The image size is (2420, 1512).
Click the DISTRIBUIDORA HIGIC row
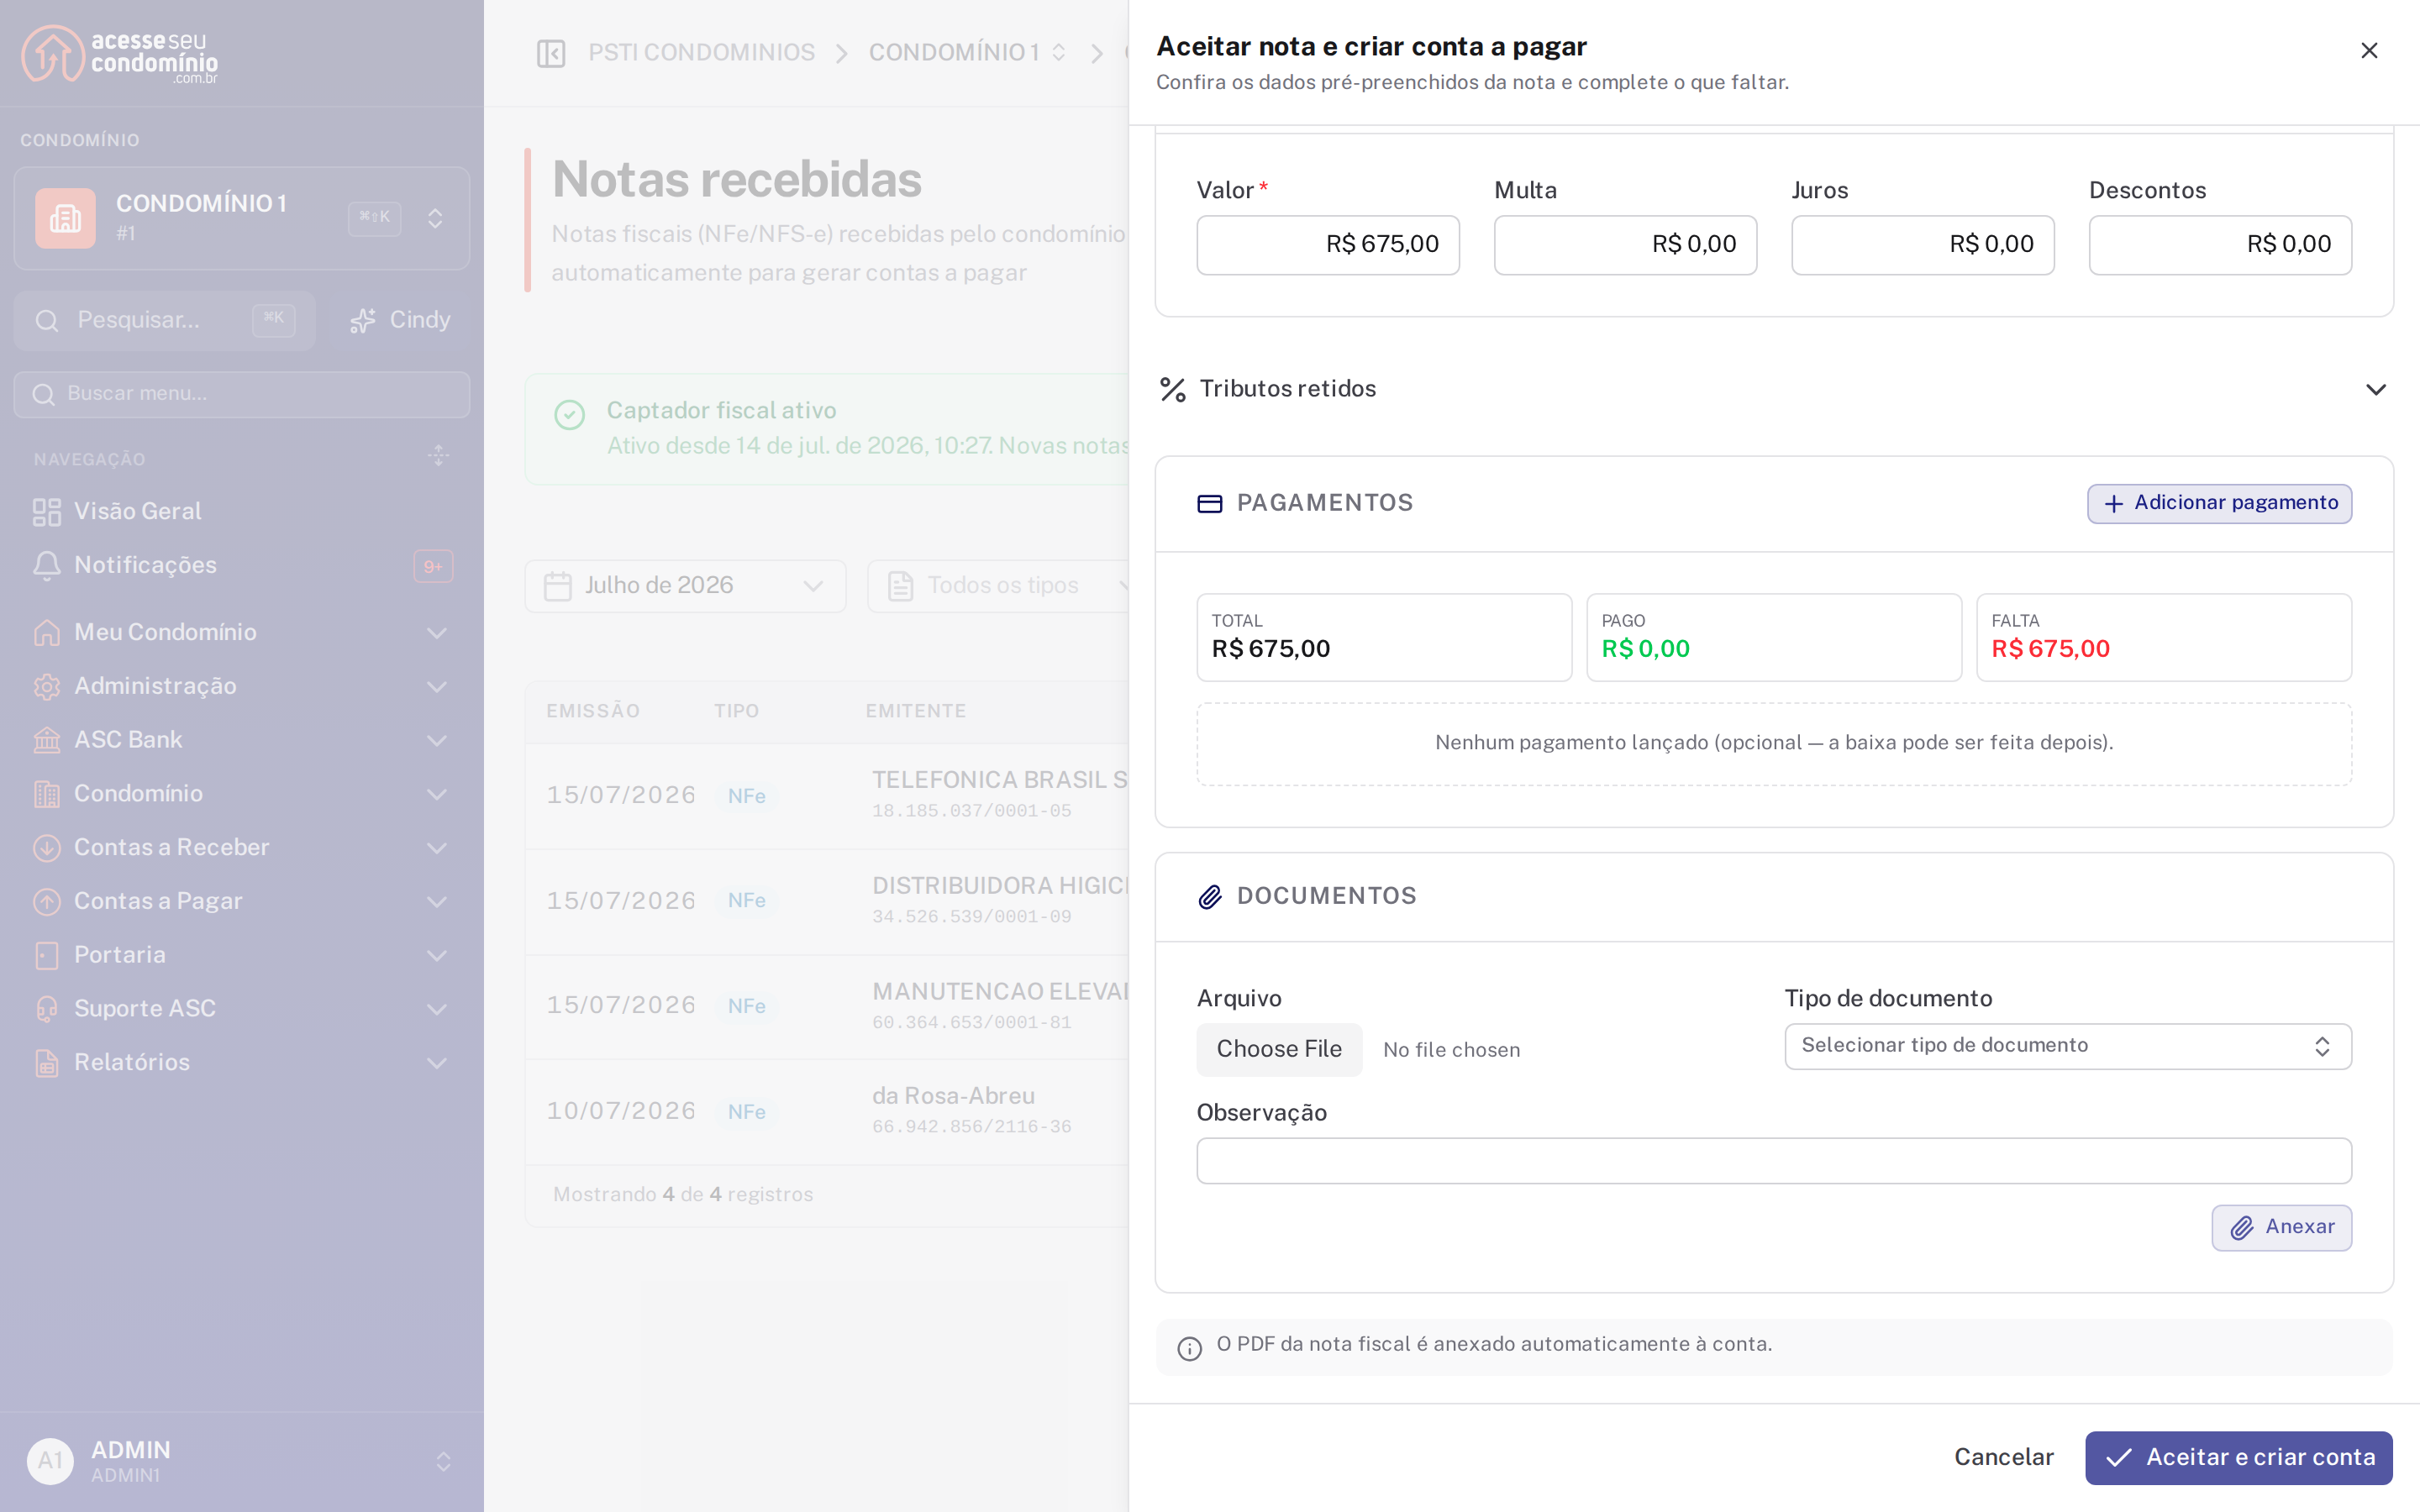click(x=828, y=901)
